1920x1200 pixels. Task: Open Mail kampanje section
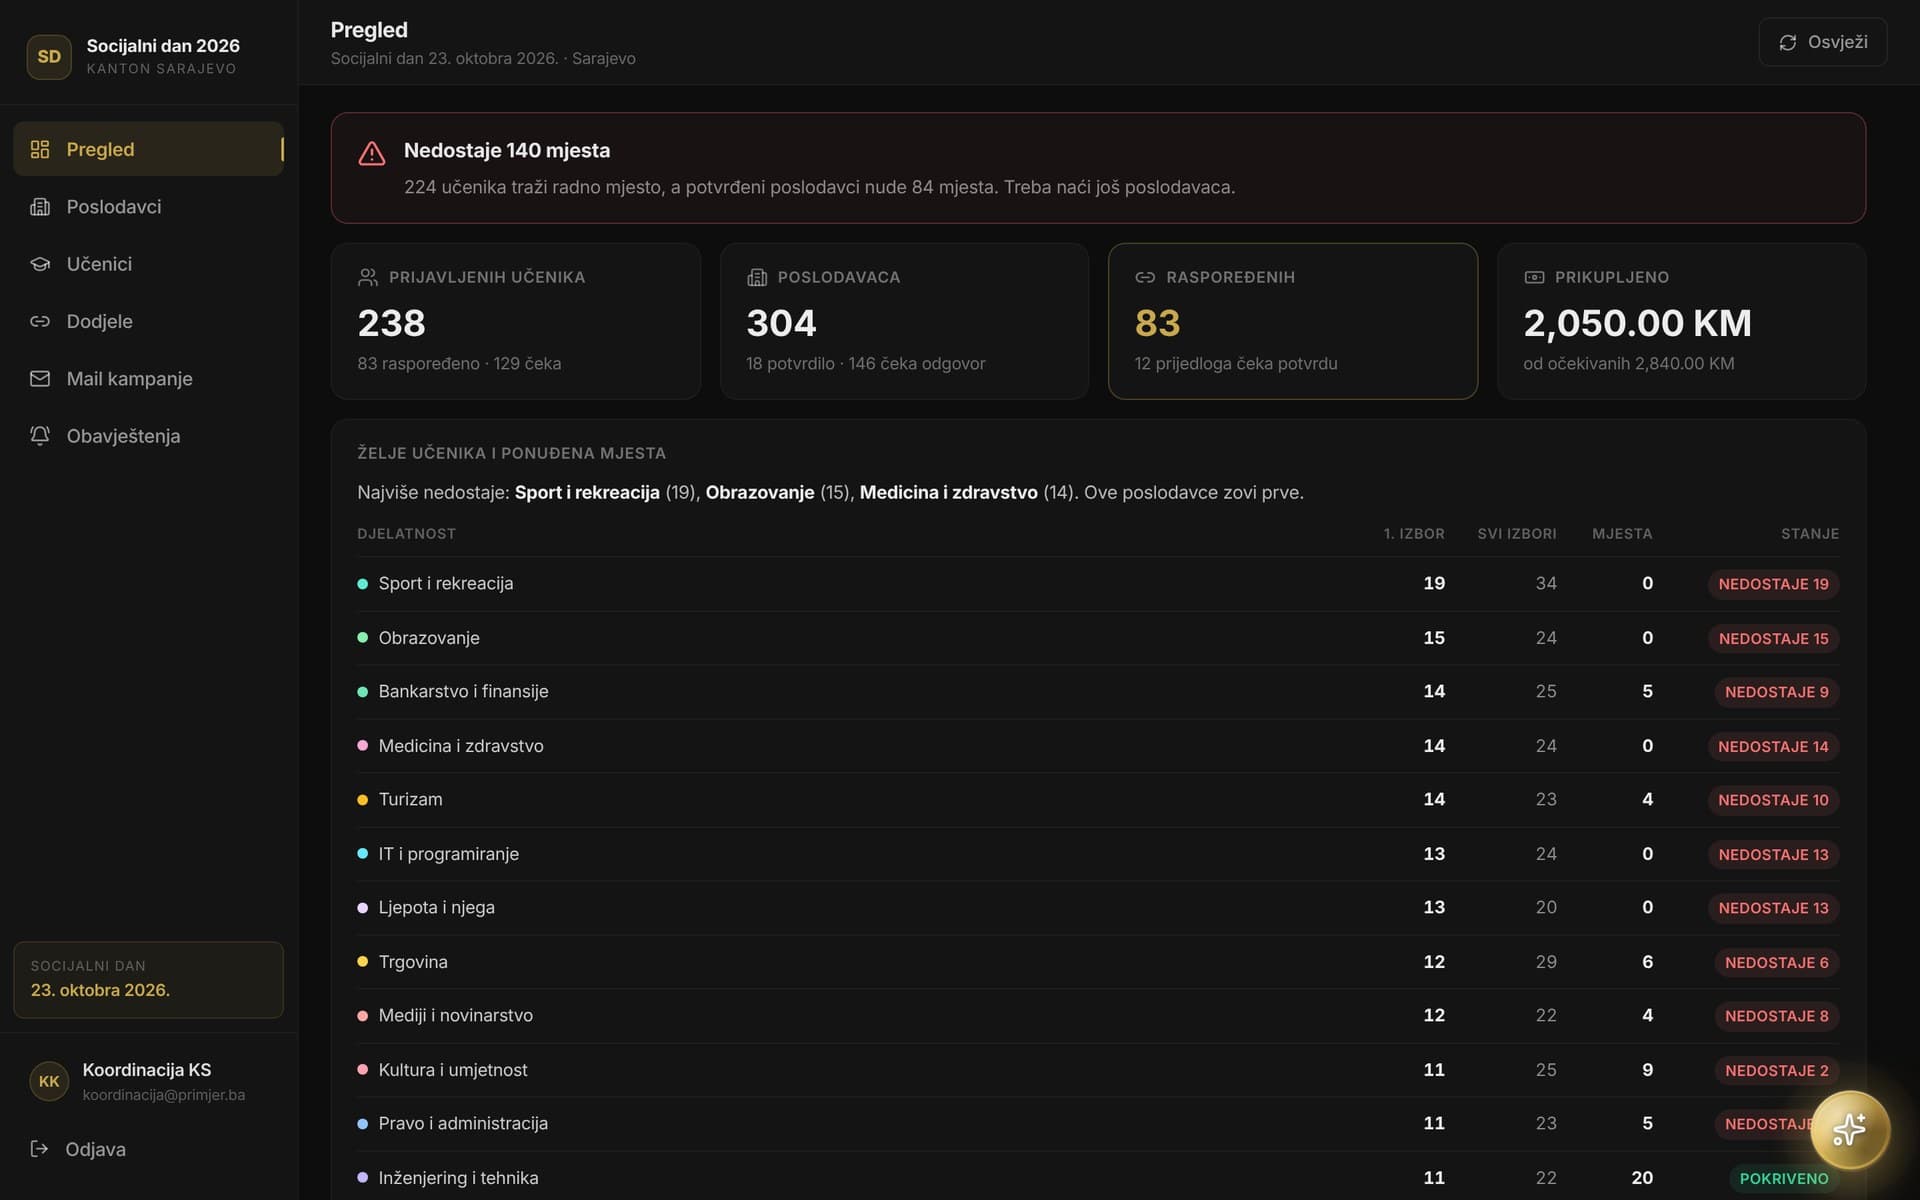pyautogui.click(x=148, y=379)
